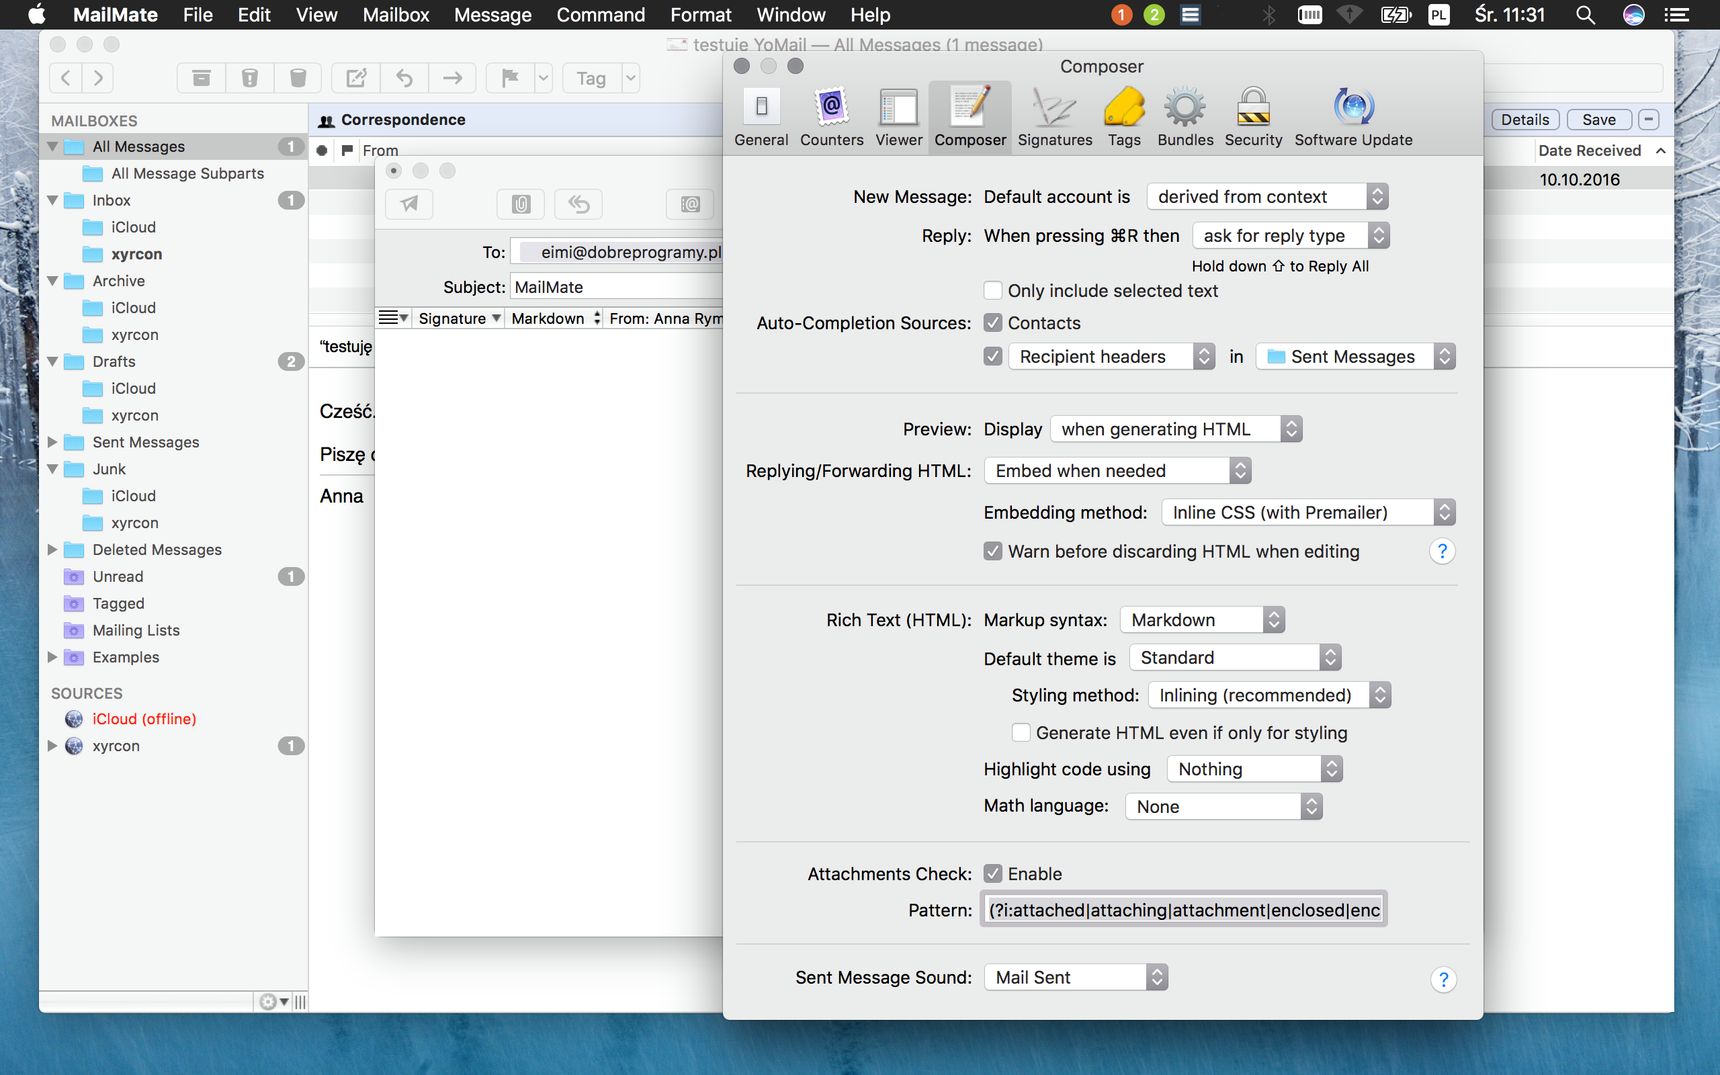Open the Tags preferences pane

pos(1124,117)
